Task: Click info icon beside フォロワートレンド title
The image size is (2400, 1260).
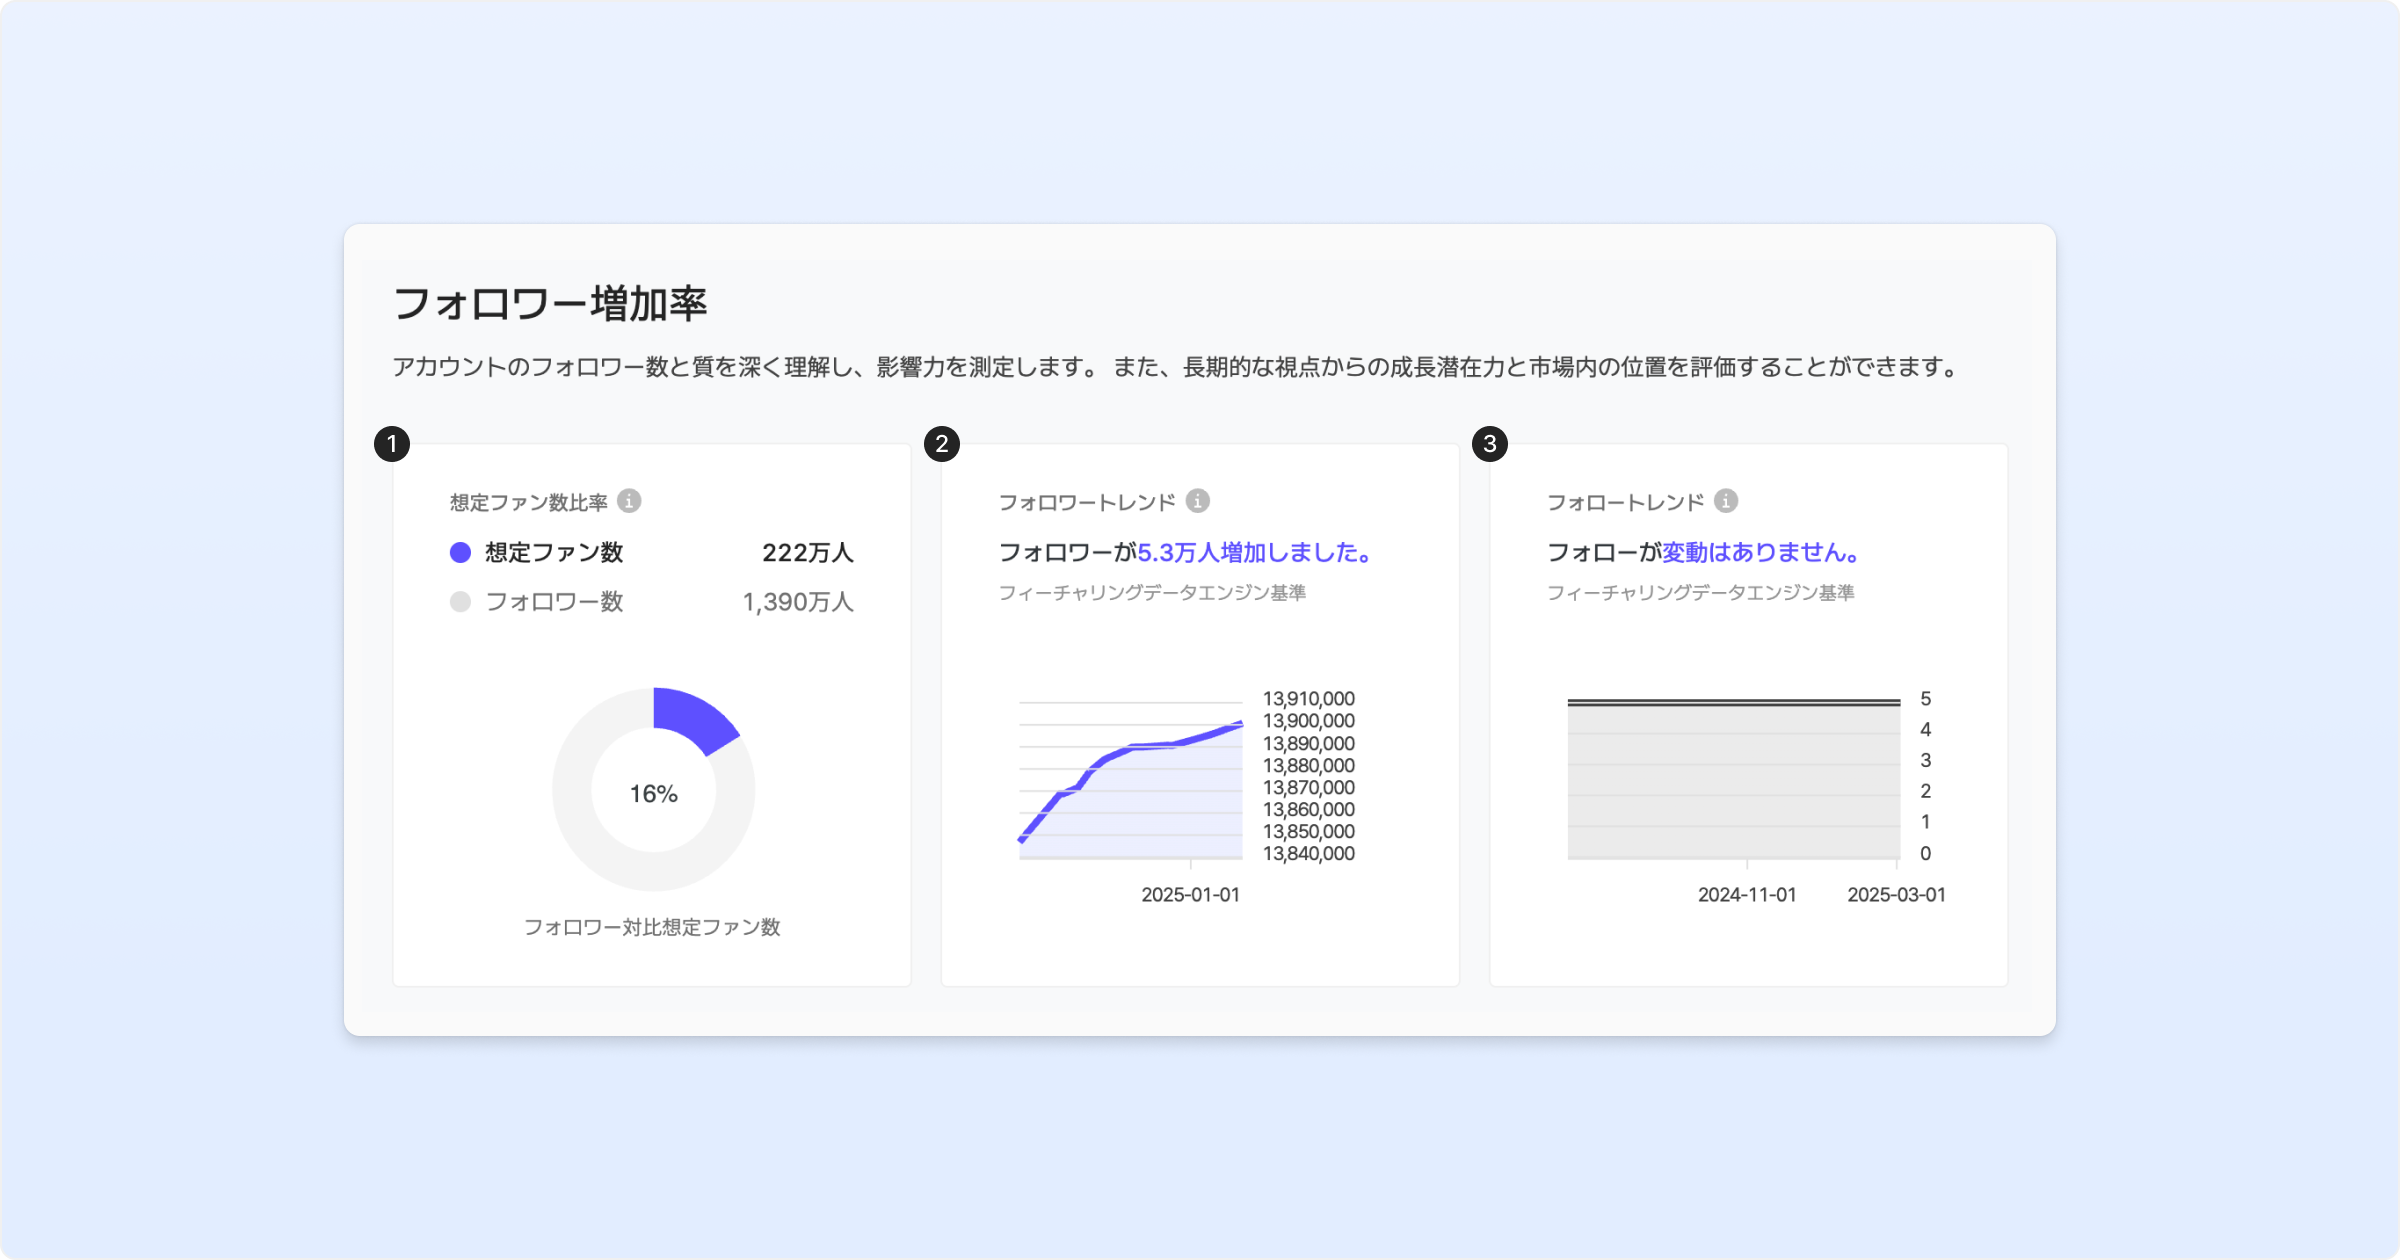Action: click(x=1197, y=501)
